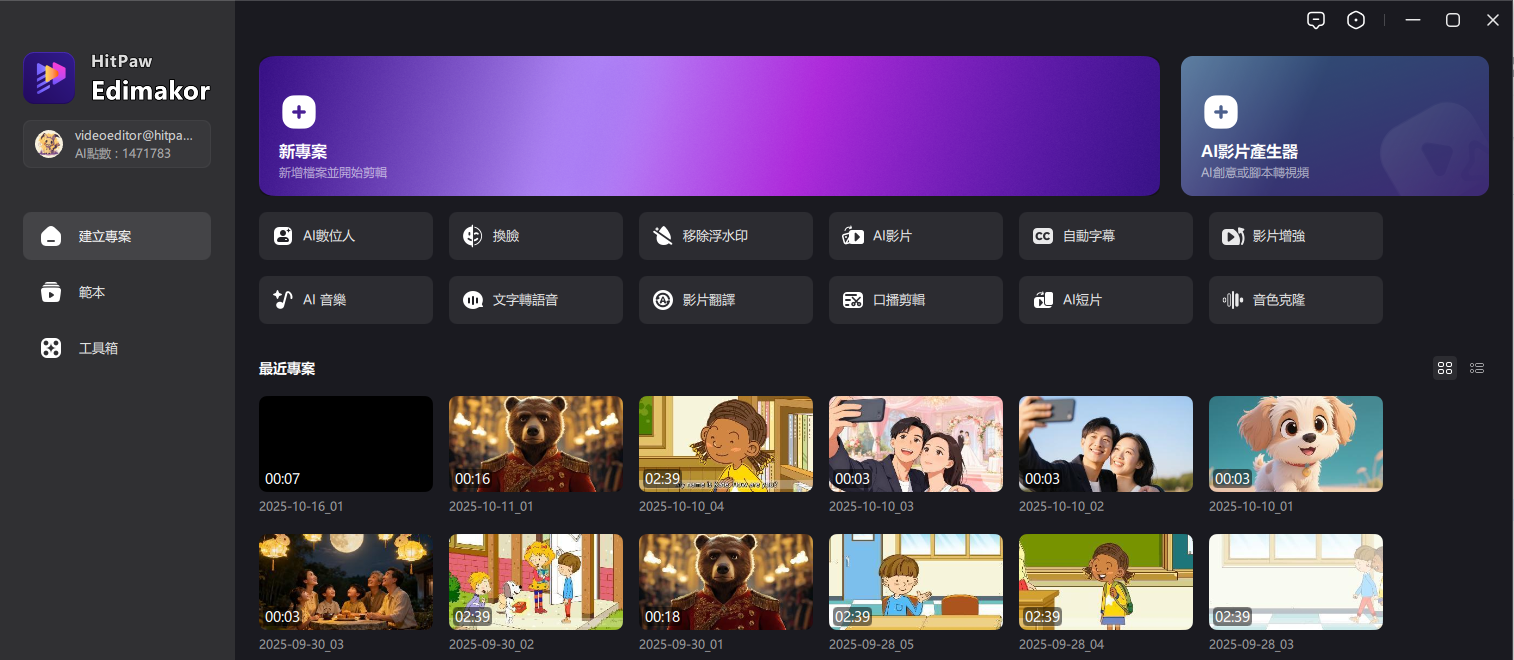Create a 新專案 new project

[x=708, y=126]
